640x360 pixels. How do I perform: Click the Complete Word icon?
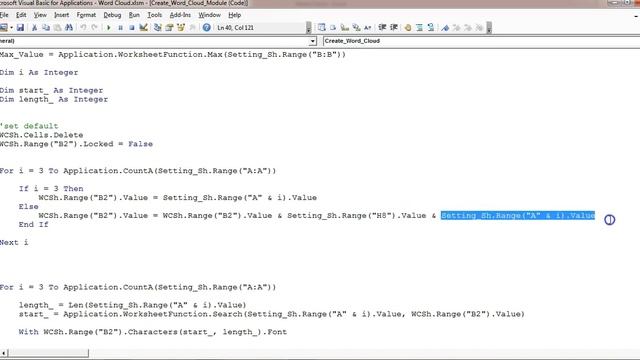[367, 27]
